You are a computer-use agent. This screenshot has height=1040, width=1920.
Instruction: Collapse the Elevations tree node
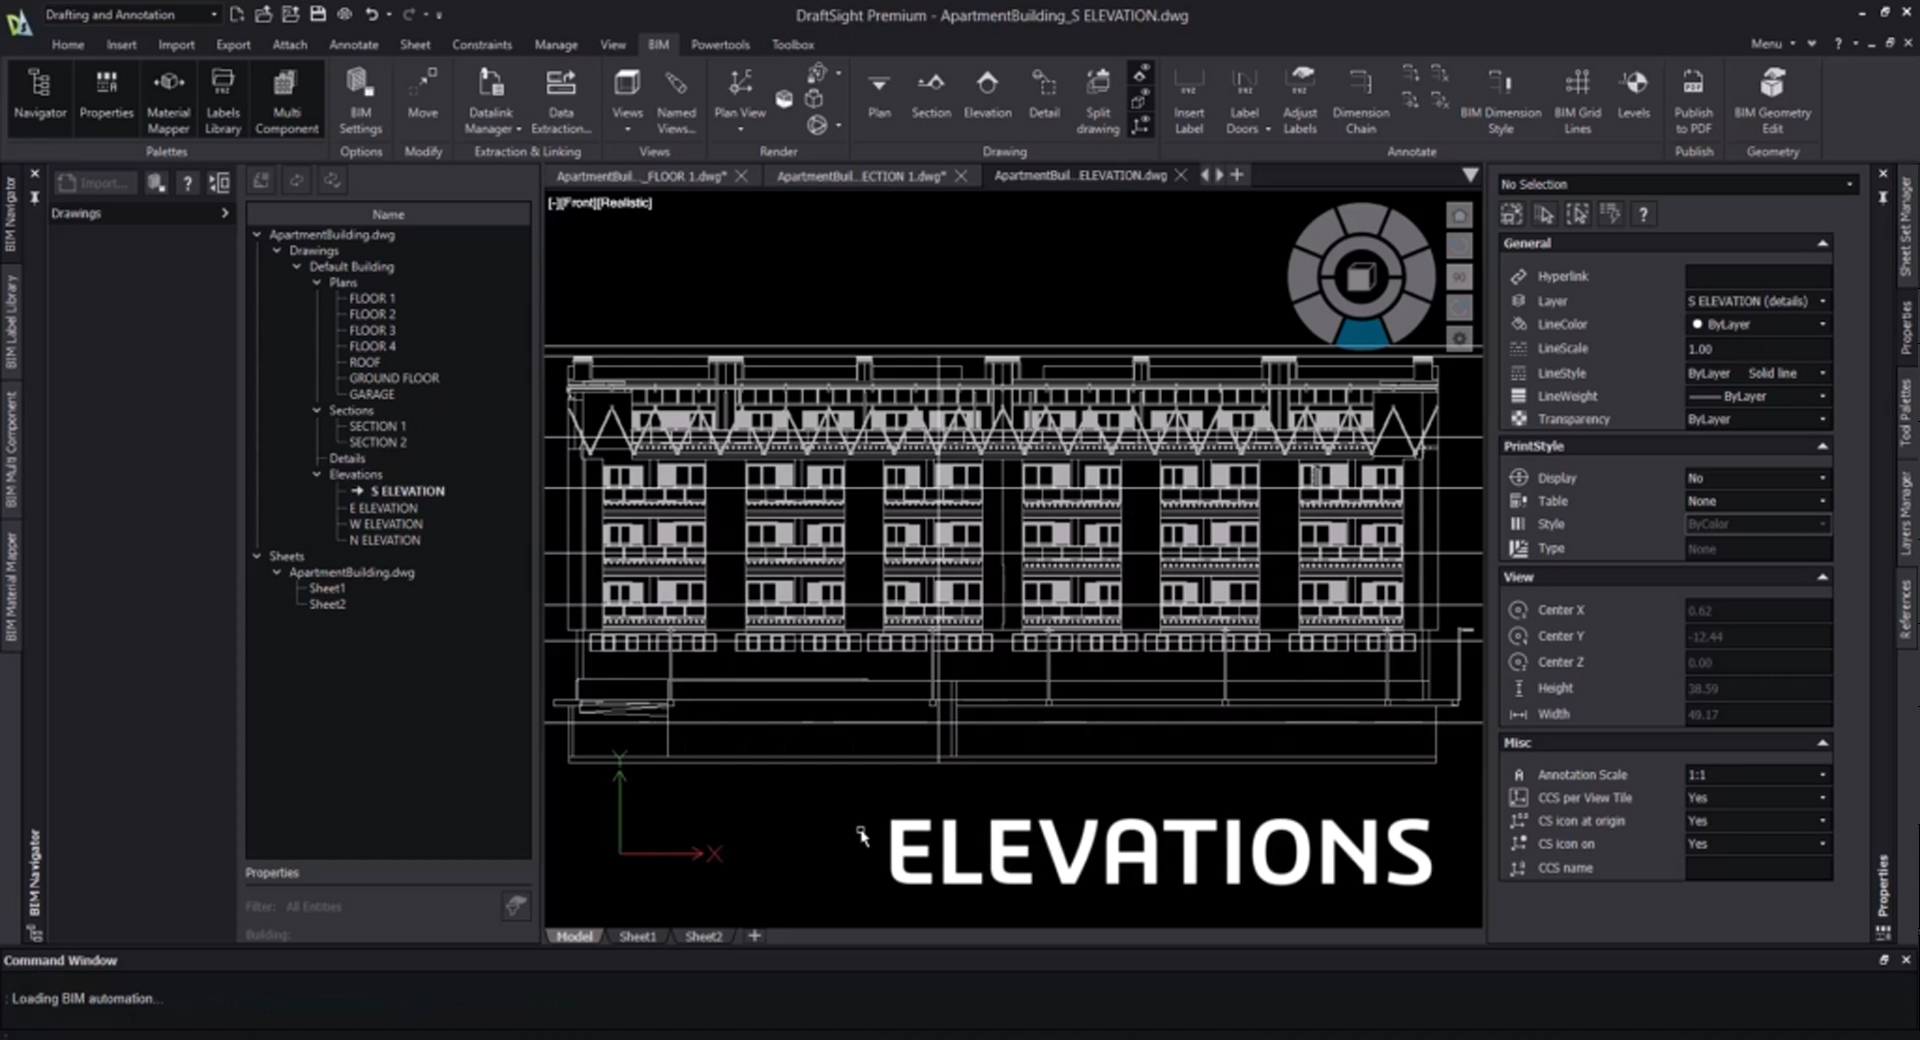[x=317, y=475]
